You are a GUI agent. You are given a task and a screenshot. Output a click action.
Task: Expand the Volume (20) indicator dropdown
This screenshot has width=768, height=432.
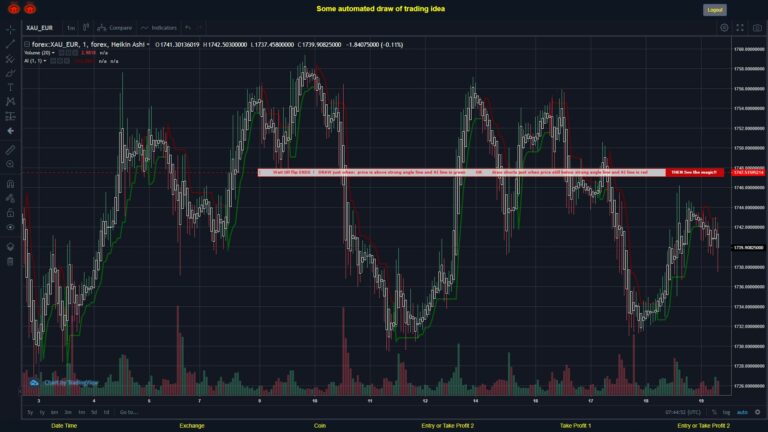[53, 53]
